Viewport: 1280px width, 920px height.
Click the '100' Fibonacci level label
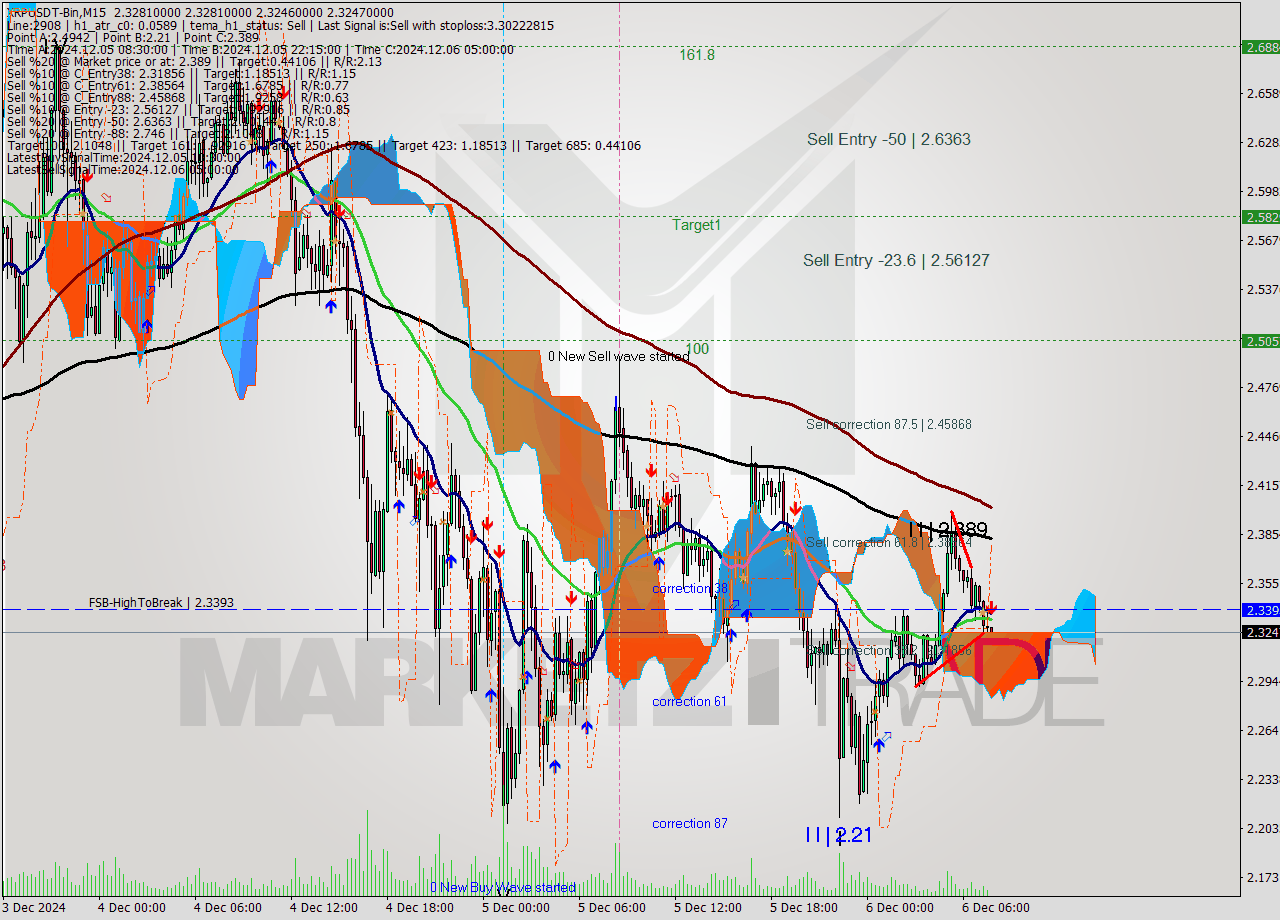[698, 349]
